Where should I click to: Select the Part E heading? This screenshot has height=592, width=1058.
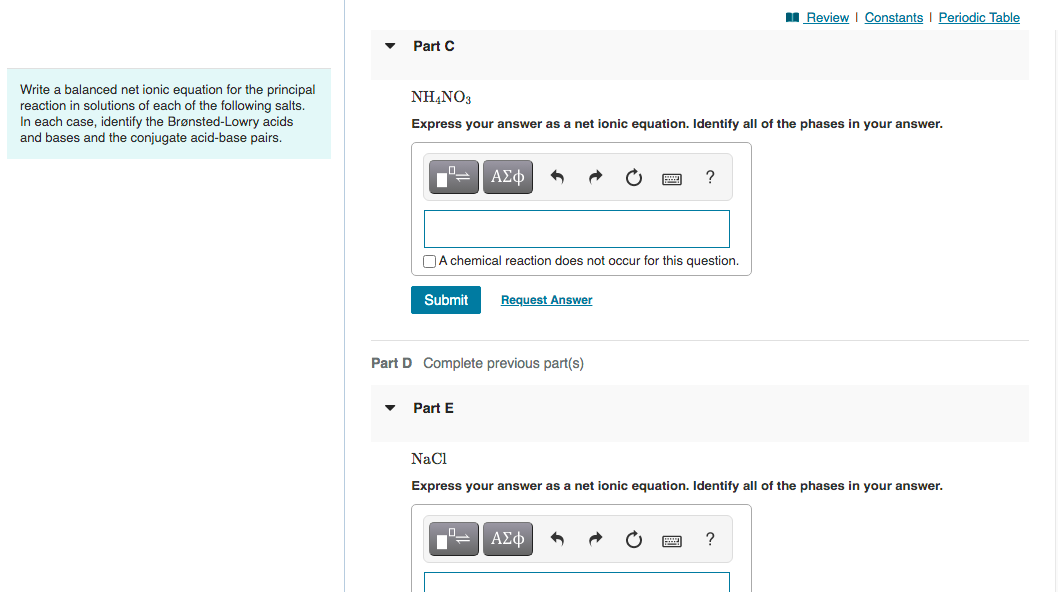(x=433, y=407)
